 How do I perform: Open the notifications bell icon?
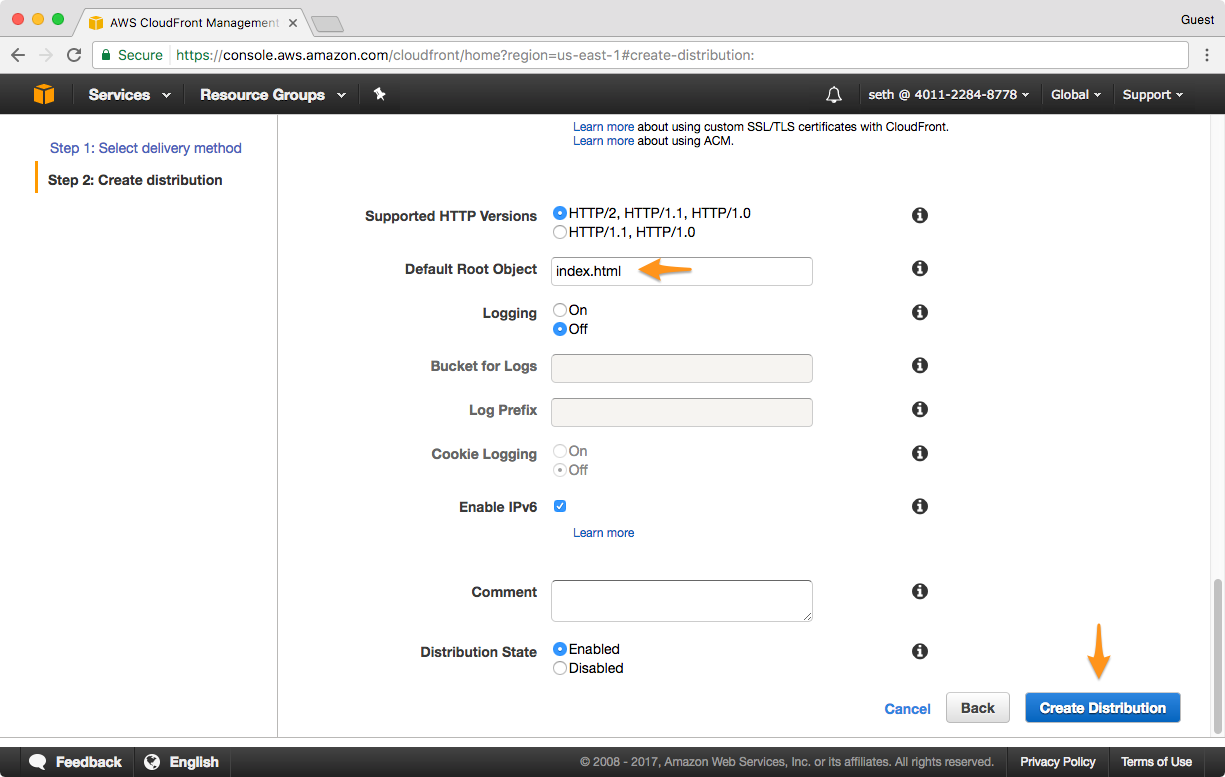[x=833, y=94]
